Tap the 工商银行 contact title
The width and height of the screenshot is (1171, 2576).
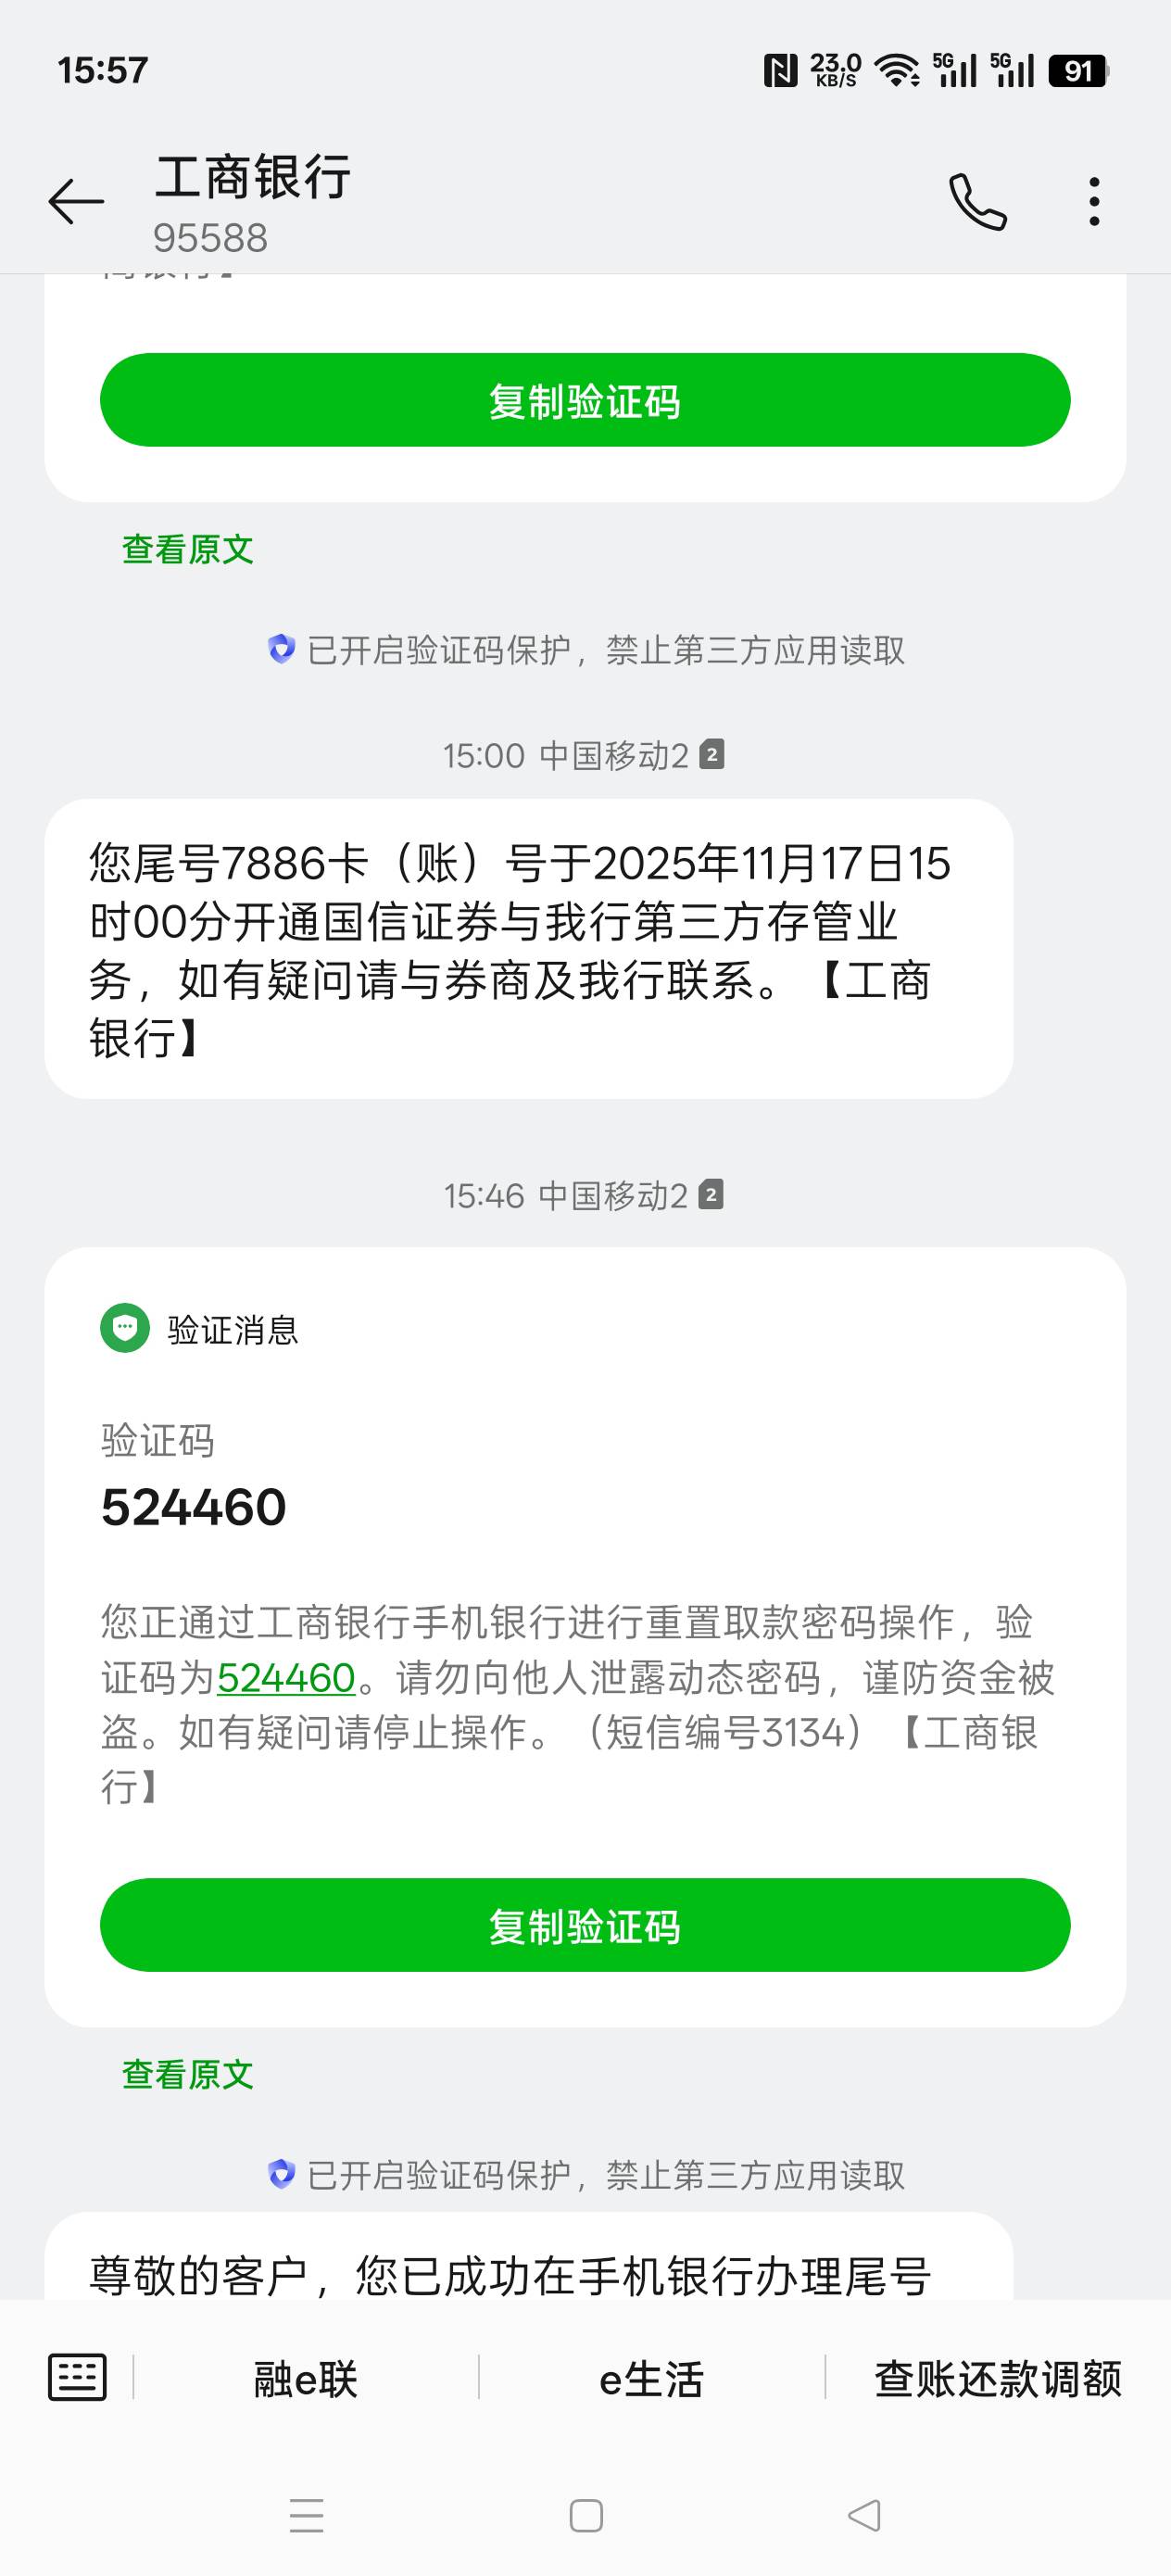pos(253,178)
